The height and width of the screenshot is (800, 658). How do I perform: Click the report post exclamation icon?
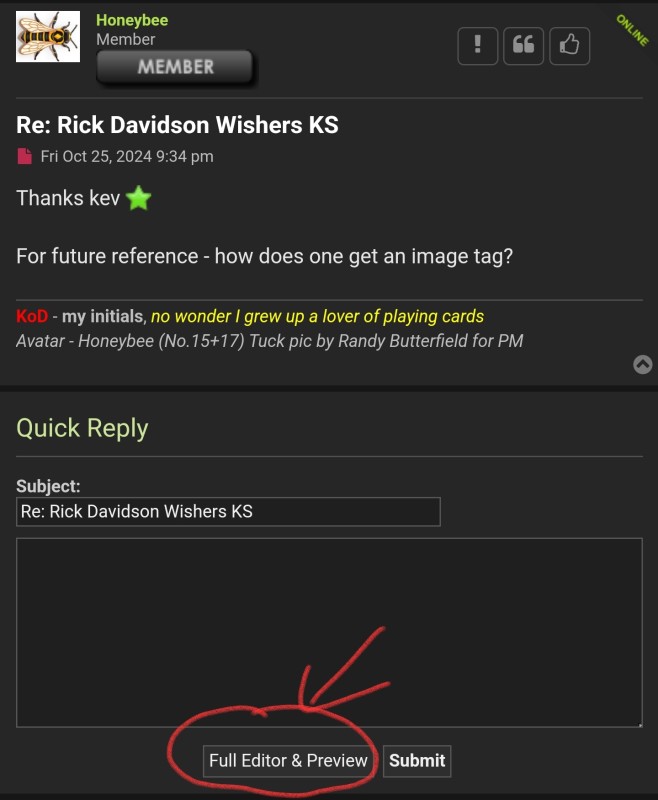(477, 46)
